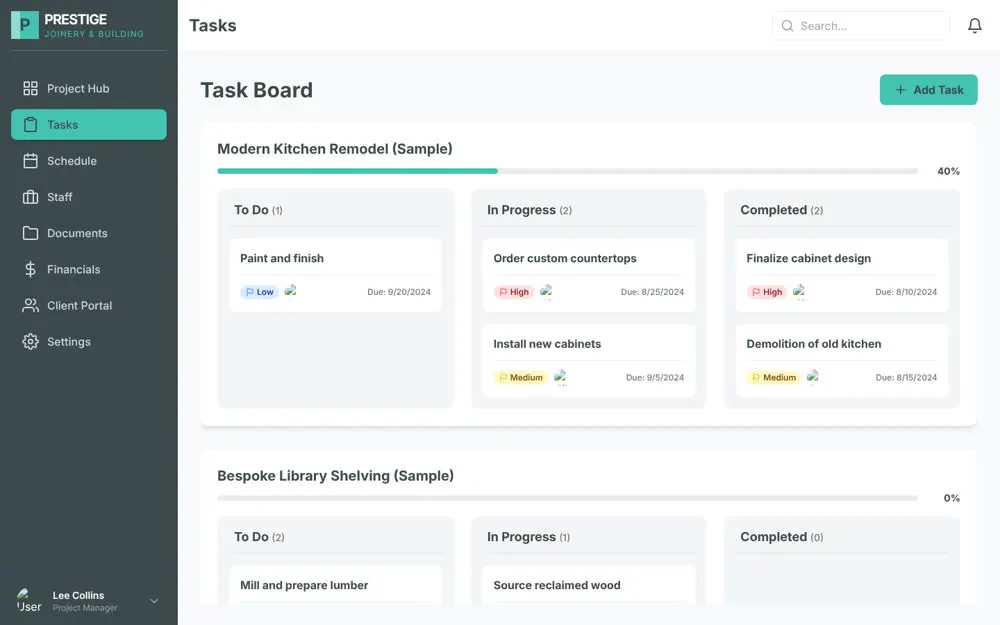Image resolution: width=1000 pixels, height=625 pixels.
Task: Click the 0% progress label
Action: (952, 498)
